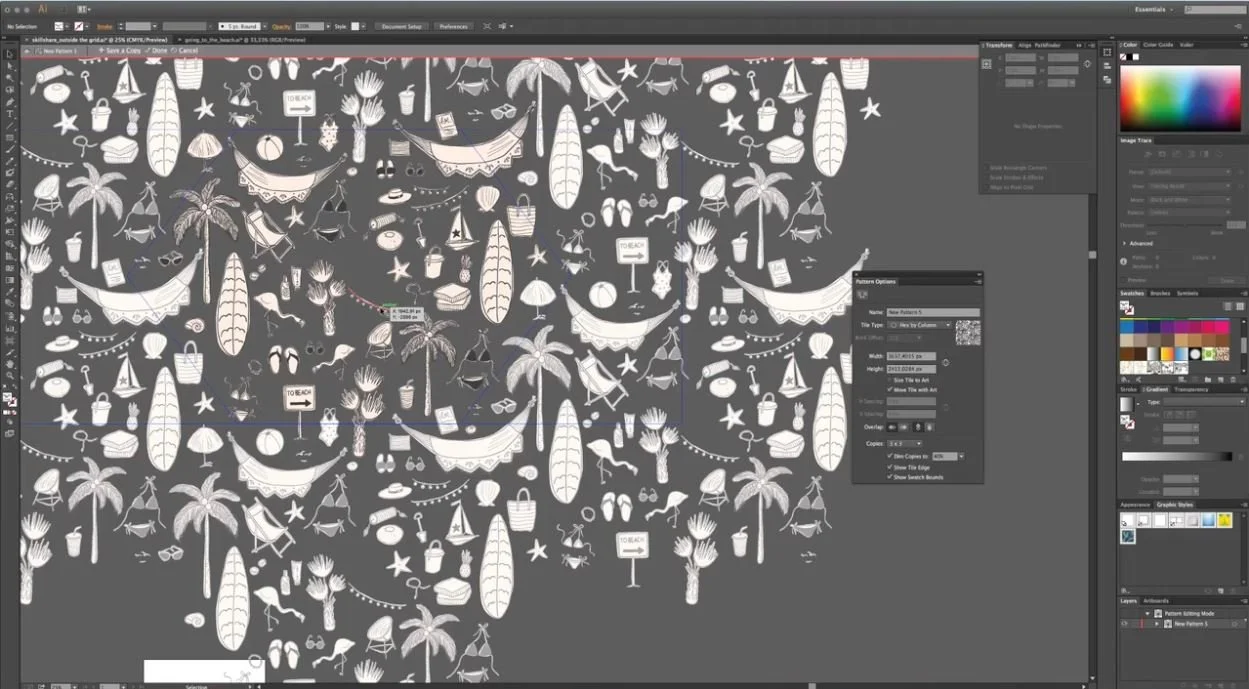Screen dimensions: 1249x689
Task: Select the blue swatch in Swatches panel
Action: point(1127,326)
